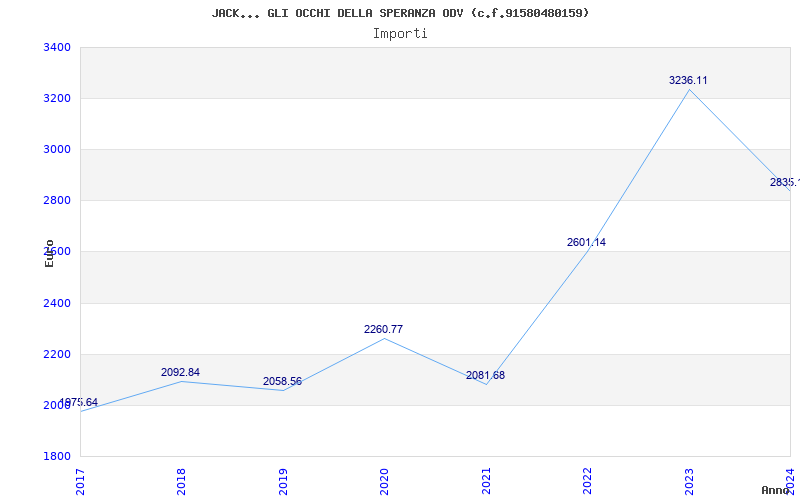
Task: Select the 2081.68 data label
Action: [x=485, y=375]
